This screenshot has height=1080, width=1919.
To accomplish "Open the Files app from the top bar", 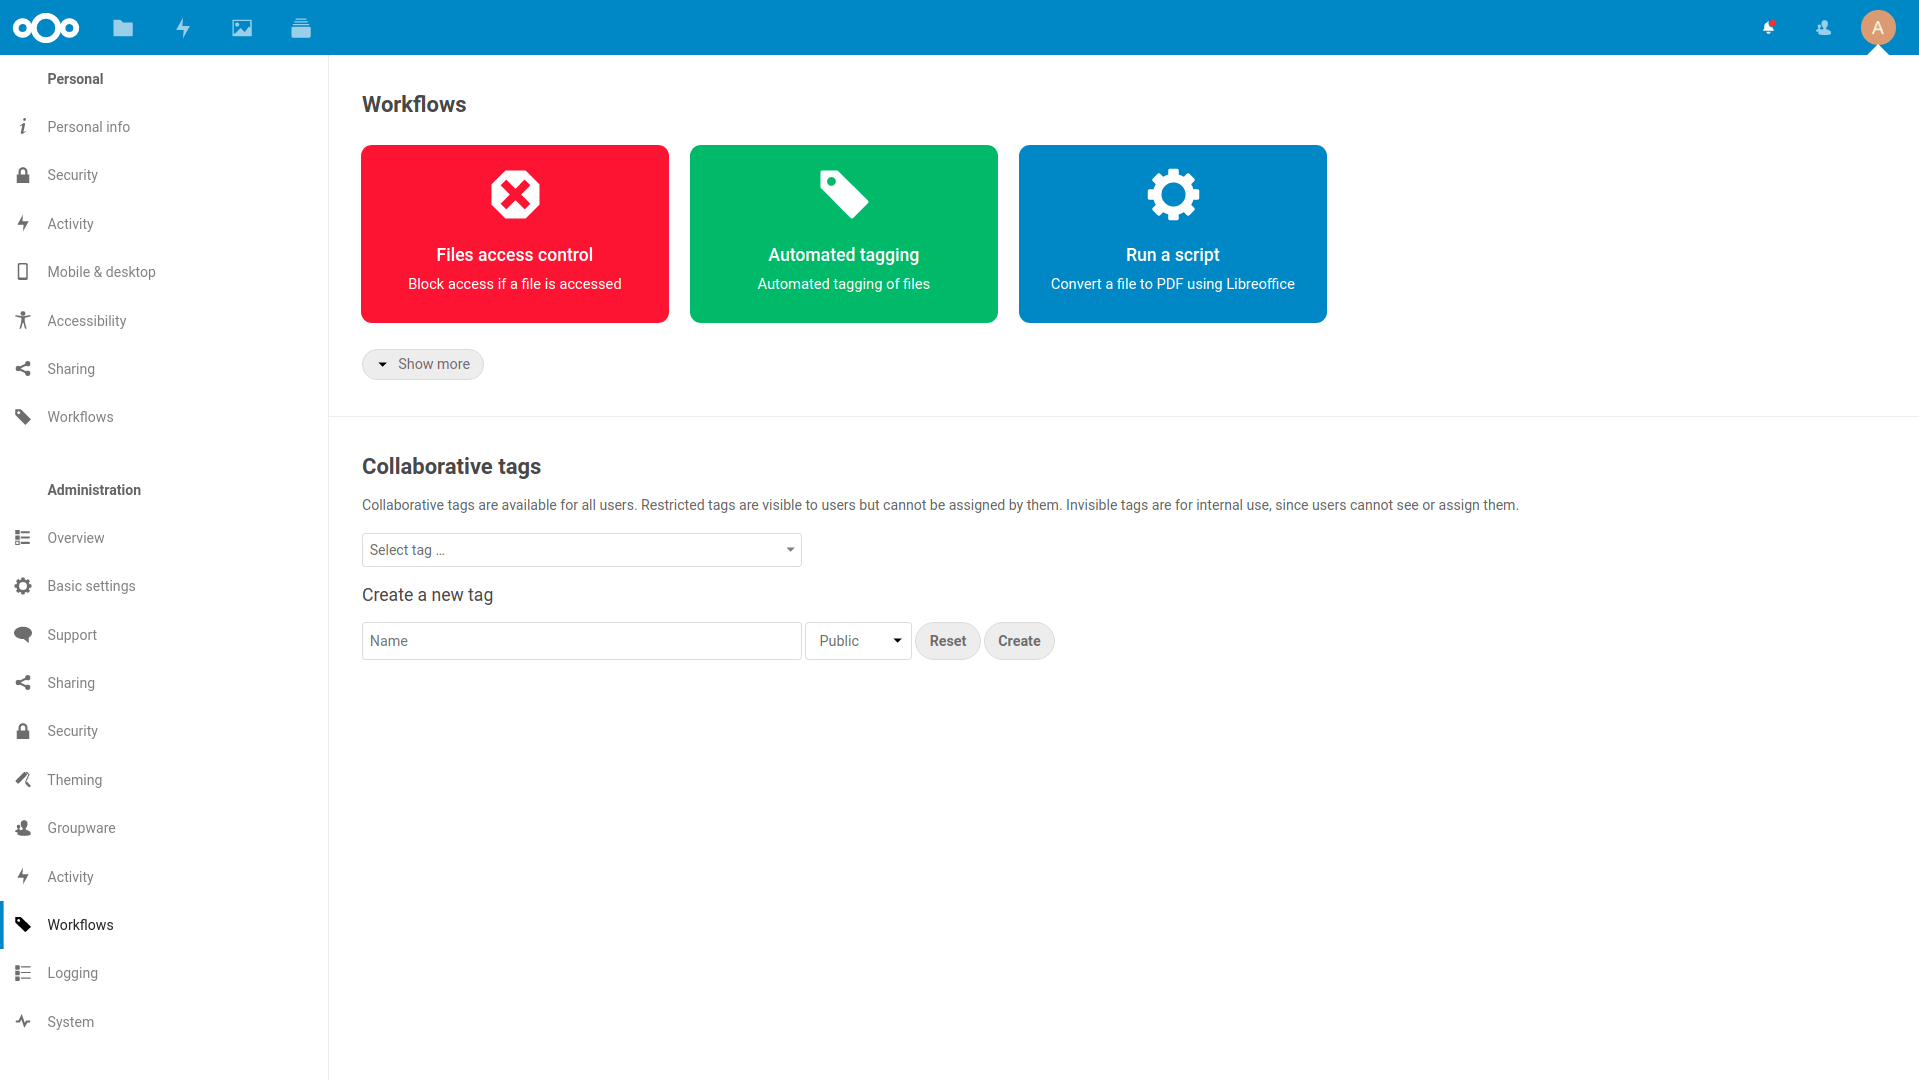I will pyautogui.click(x=123, y=28).
